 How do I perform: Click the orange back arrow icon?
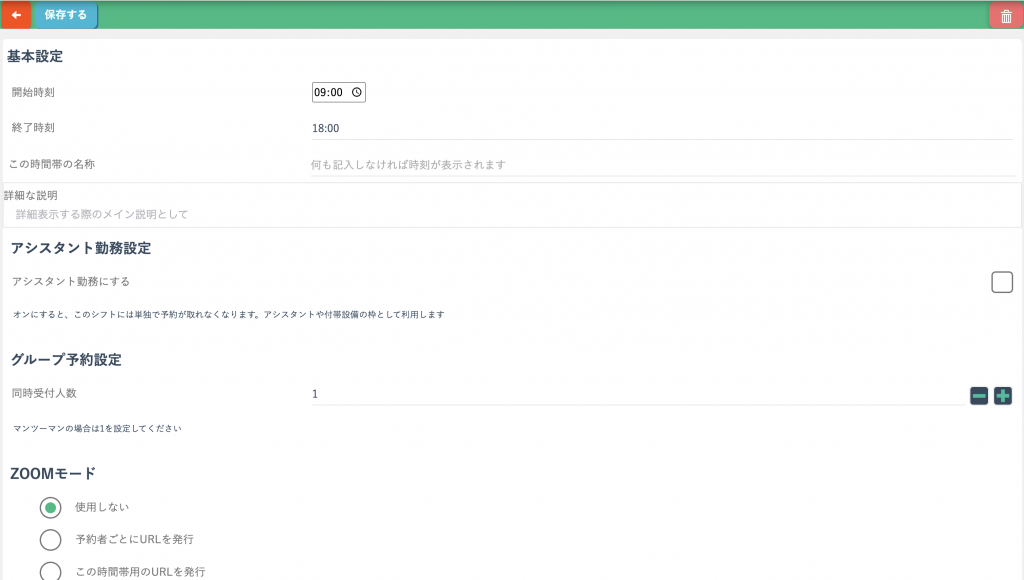[x=16, y=15]
